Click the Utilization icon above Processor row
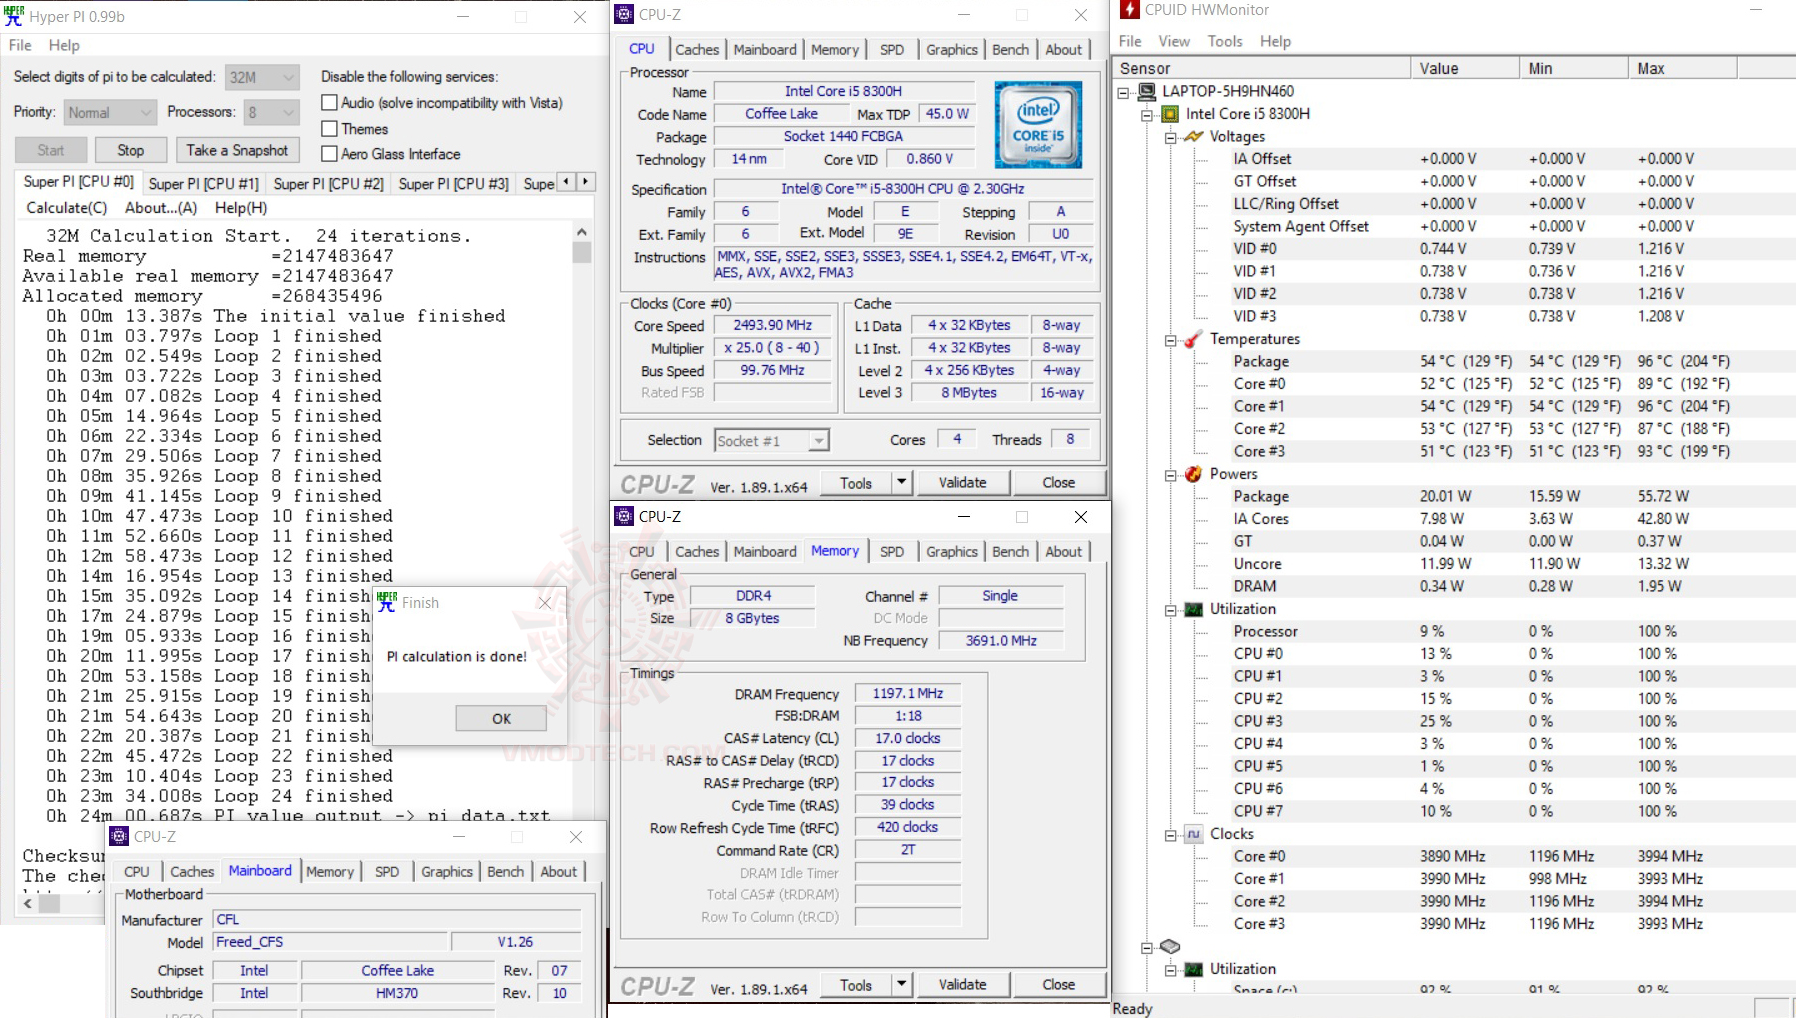Image resolution: width=1796 pixels, height=1018 pixels. pyautogui.click(x=1193, y=609)
